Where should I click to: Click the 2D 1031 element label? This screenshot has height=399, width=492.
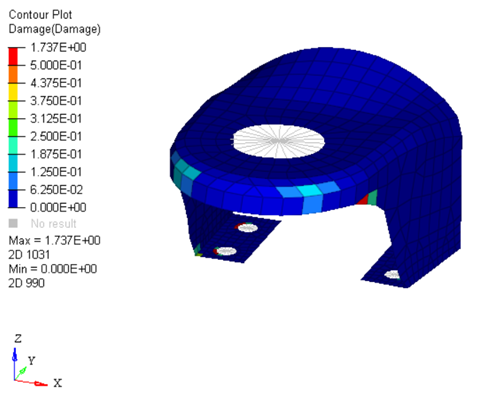pyautogui.click(x=29, y=255)
